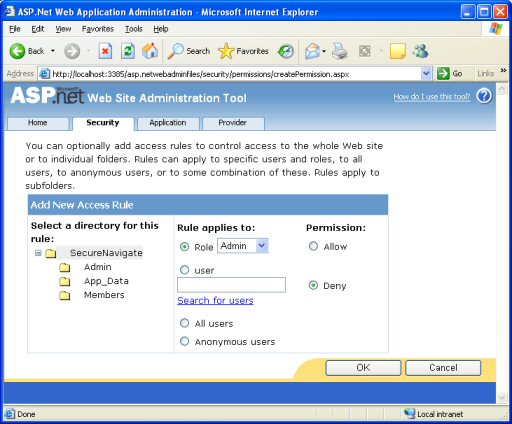Open the Edit menu
The width and height of the screenshot is (512, 424).
[38, 29]
